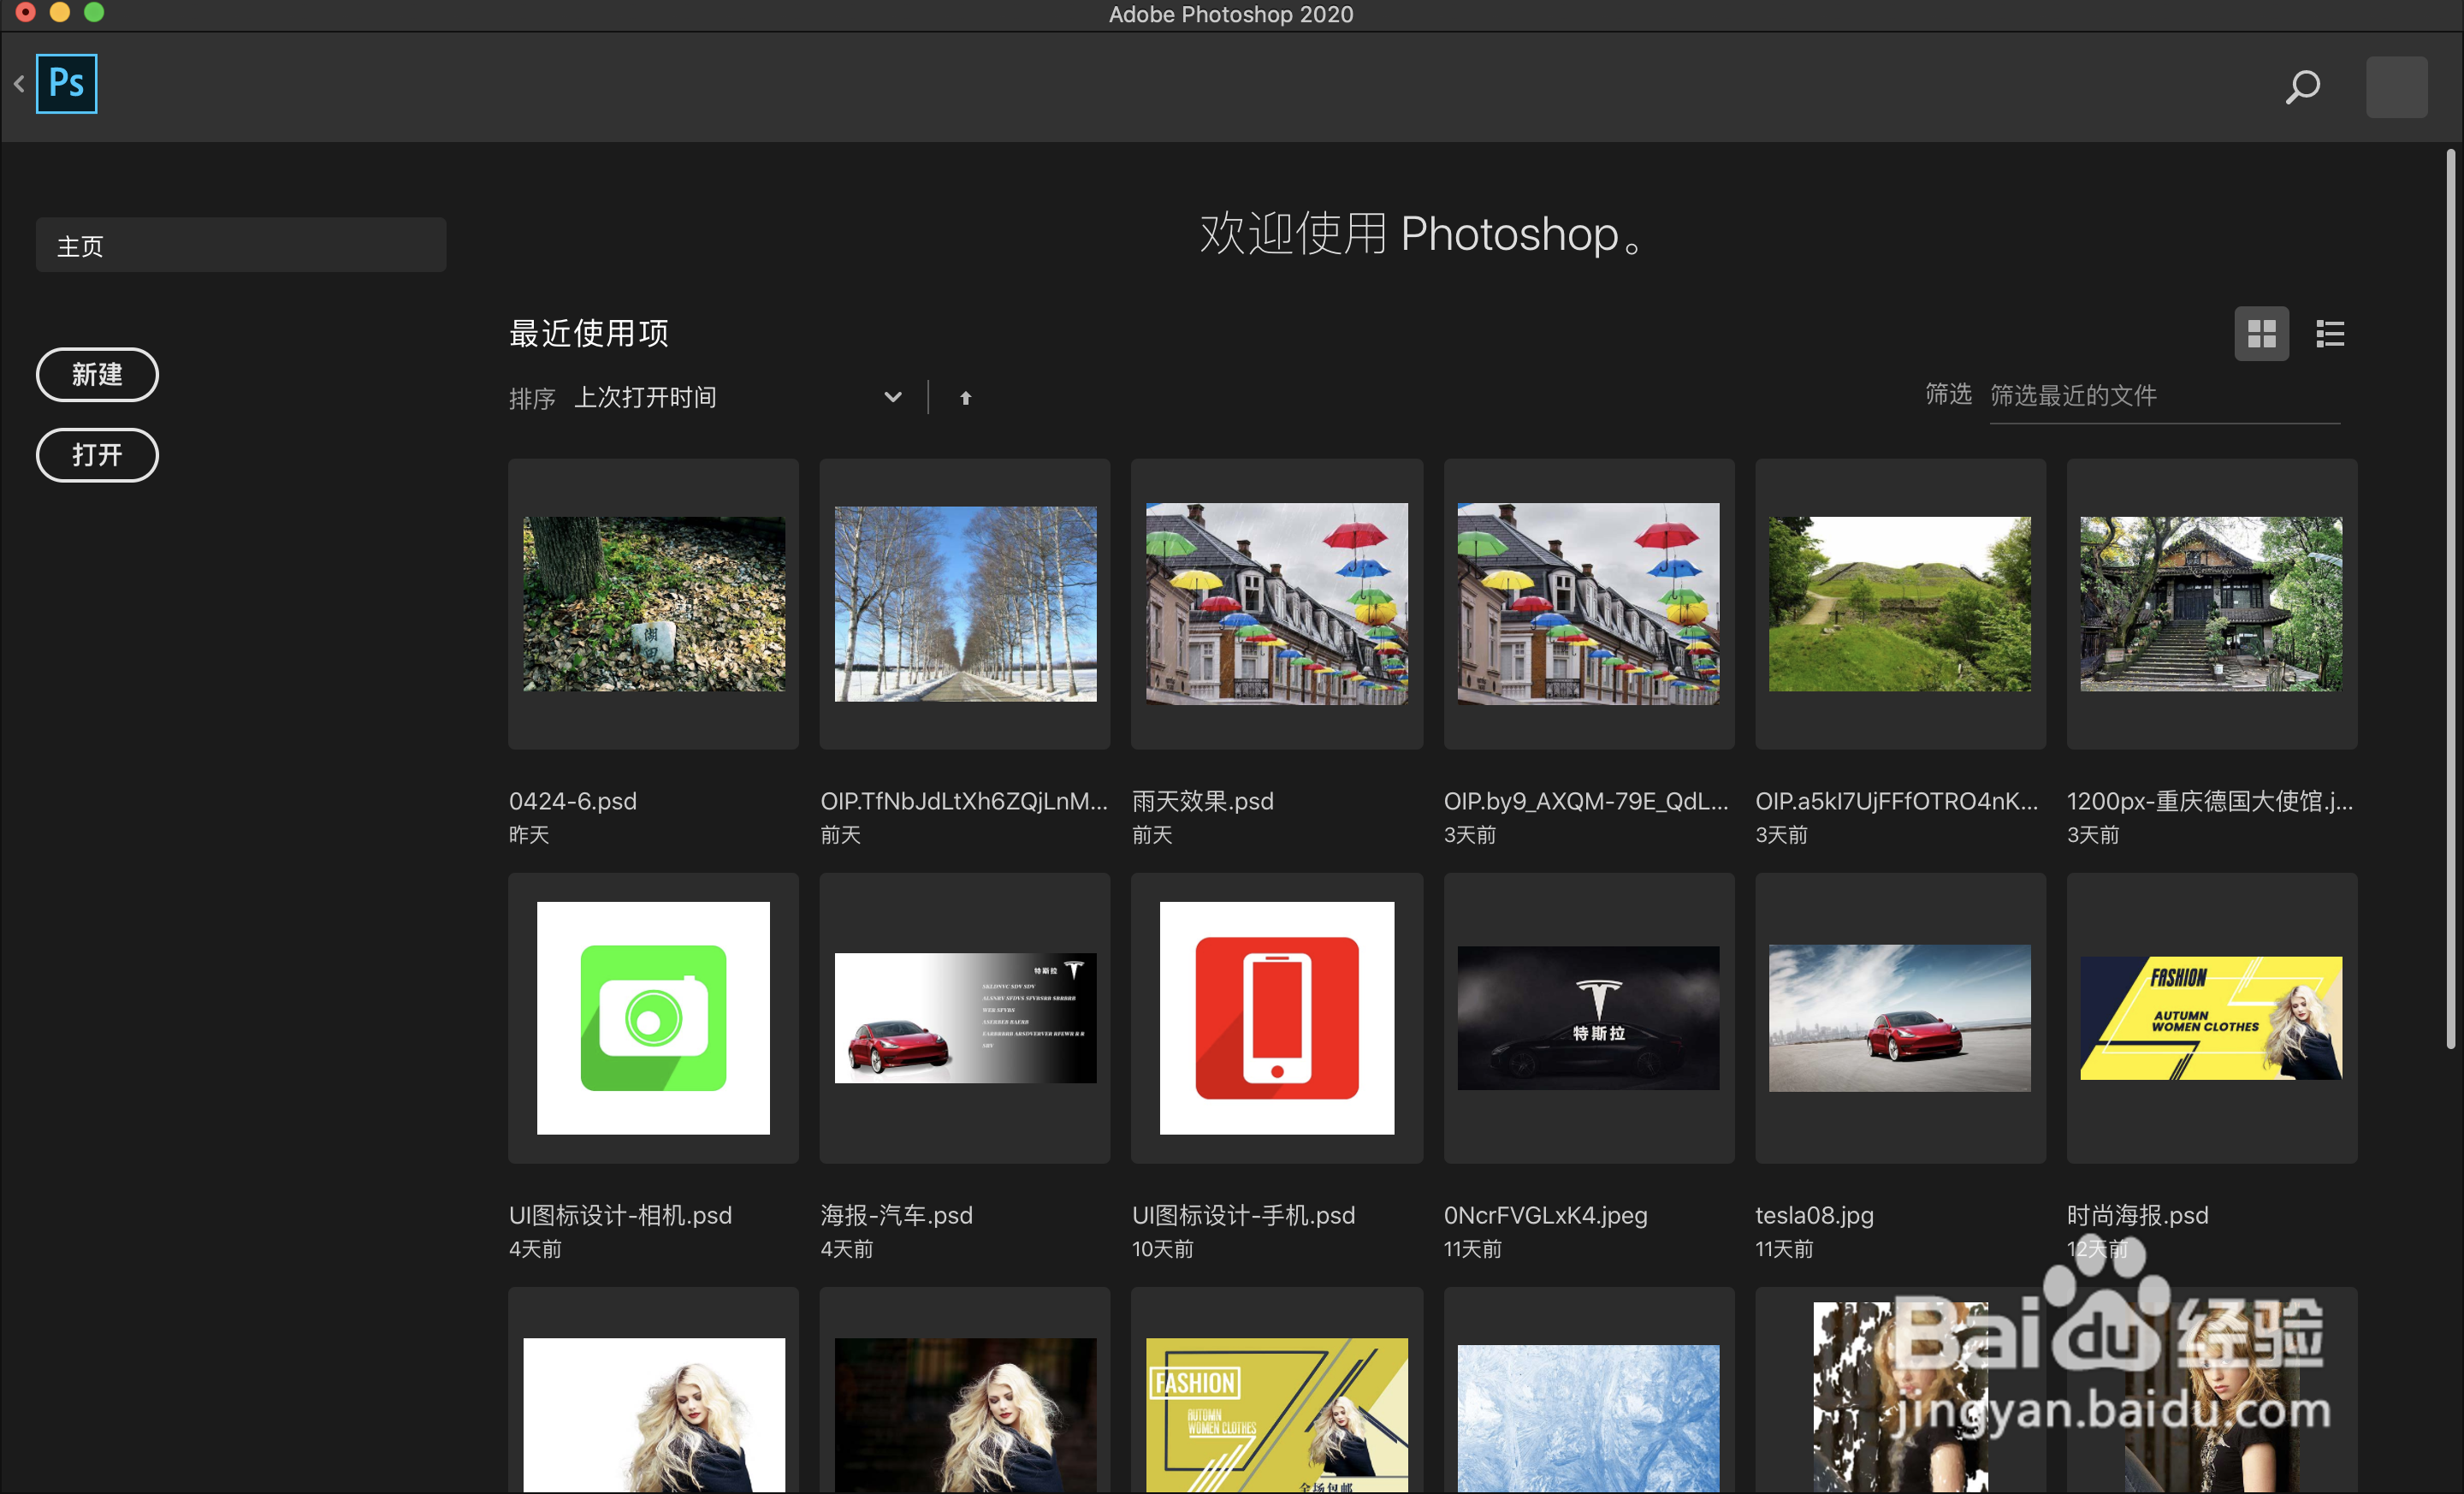Open the search magnifier icon
The width and height of the screenshot is (2464, 1494).
(x=2302, y=87)
